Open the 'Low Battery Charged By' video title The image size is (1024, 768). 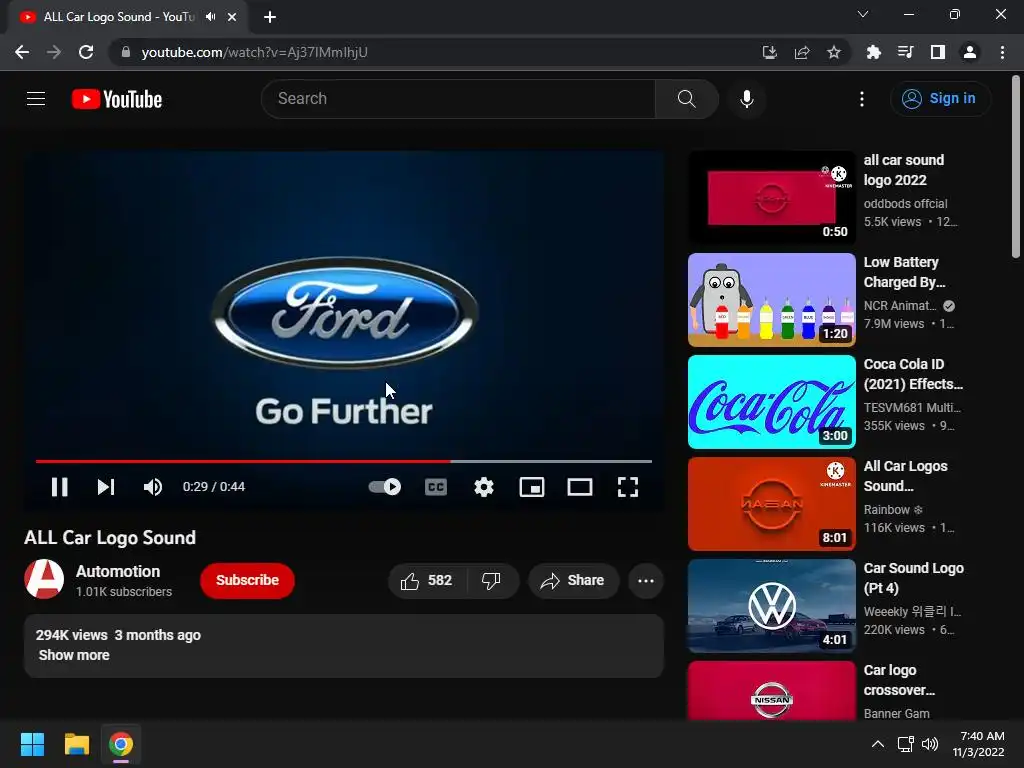(x=904, y=272)
